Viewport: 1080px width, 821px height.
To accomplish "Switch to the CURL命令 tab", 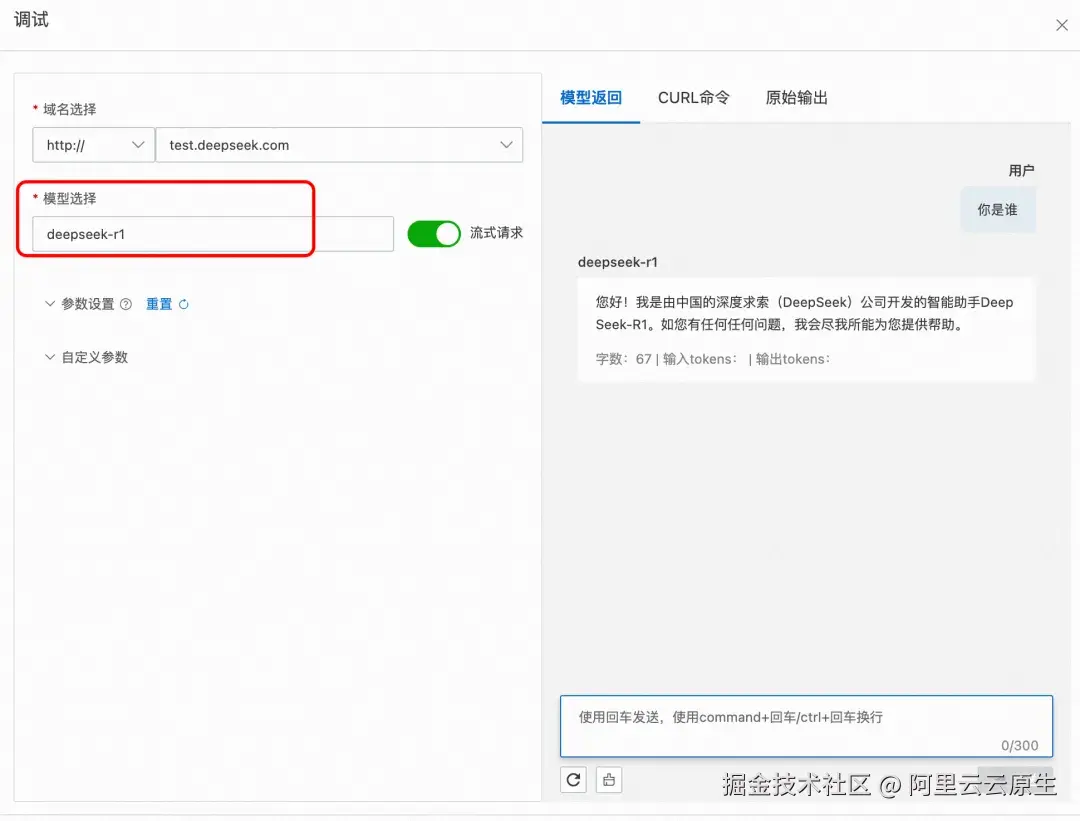I will (x=694, y=97).
